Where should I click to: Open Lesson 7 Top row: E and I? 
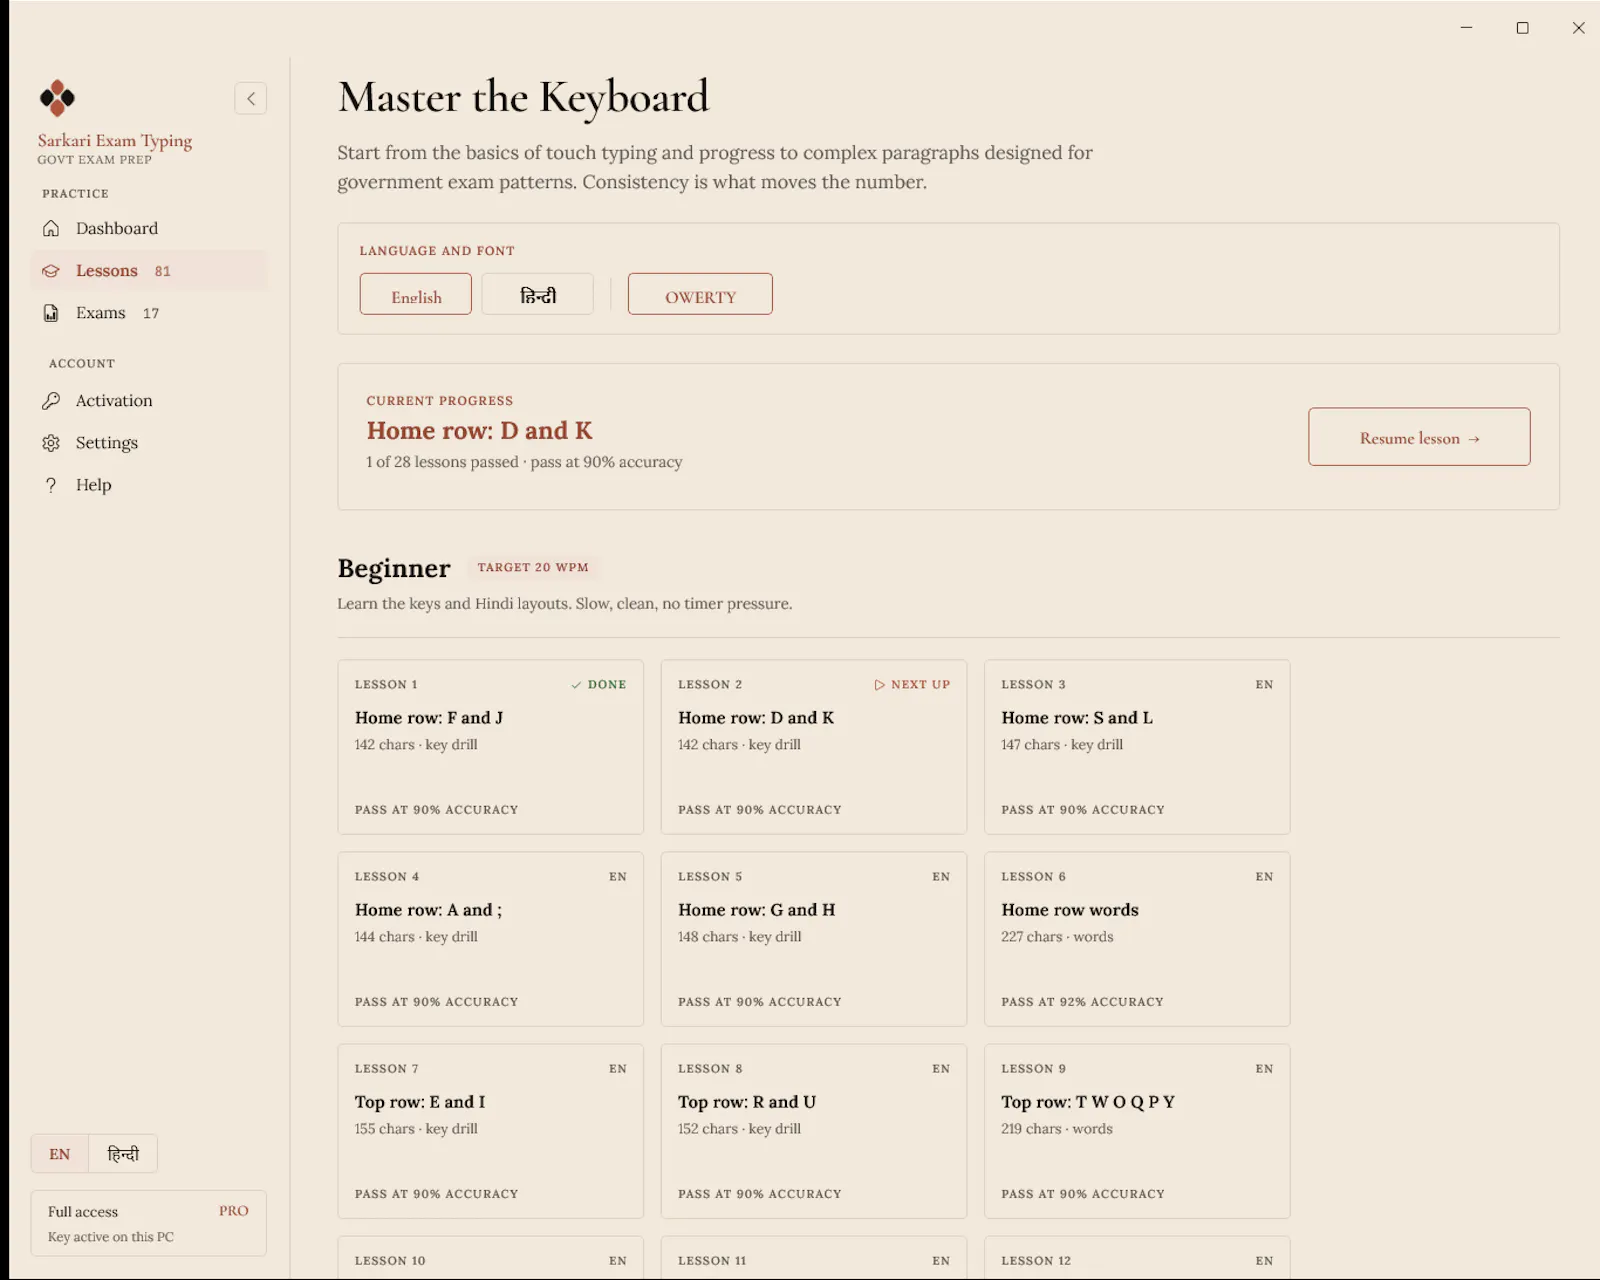tap(491, 1131)
